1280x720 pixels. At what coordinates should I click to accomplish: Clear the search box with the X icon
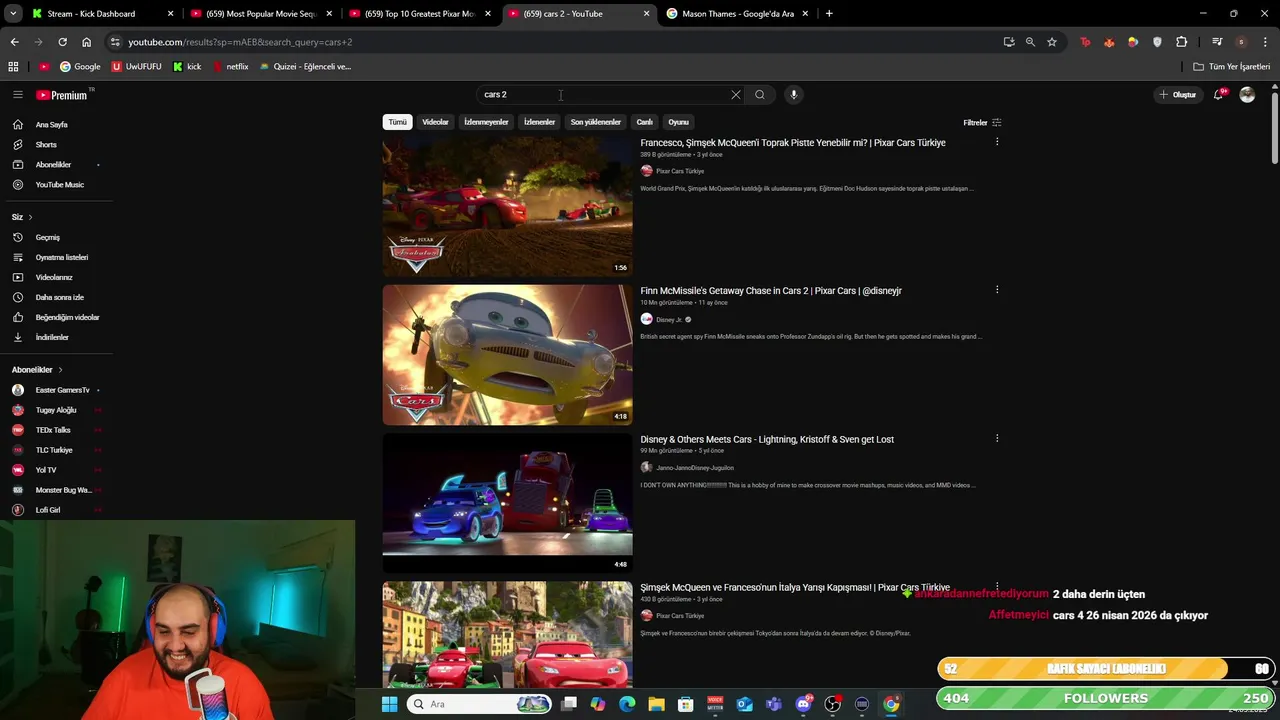pyautogui.click(x=736, y=95)
